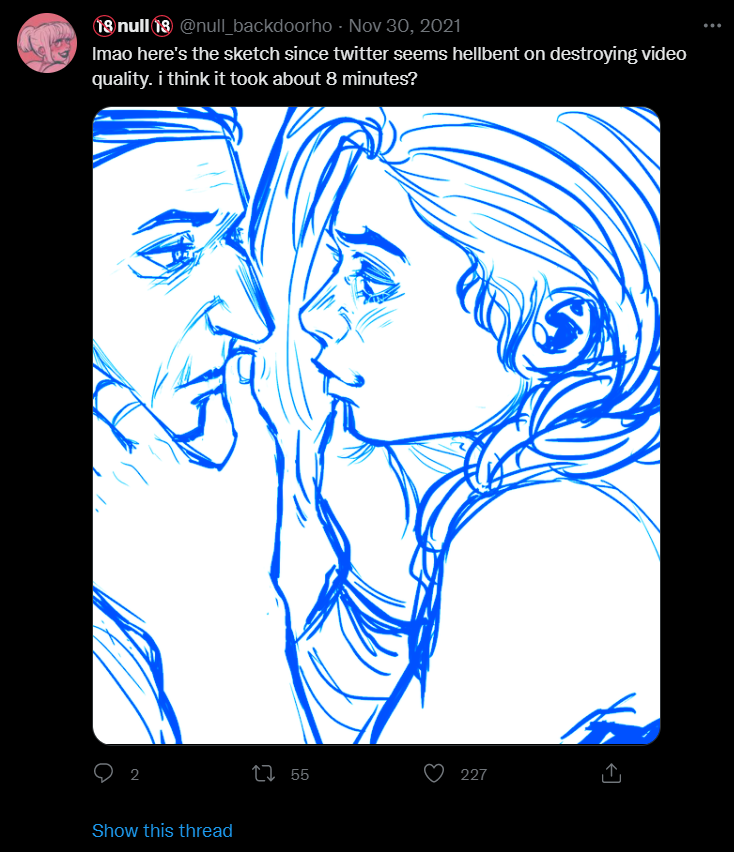Open the display name null

(133, 26)
